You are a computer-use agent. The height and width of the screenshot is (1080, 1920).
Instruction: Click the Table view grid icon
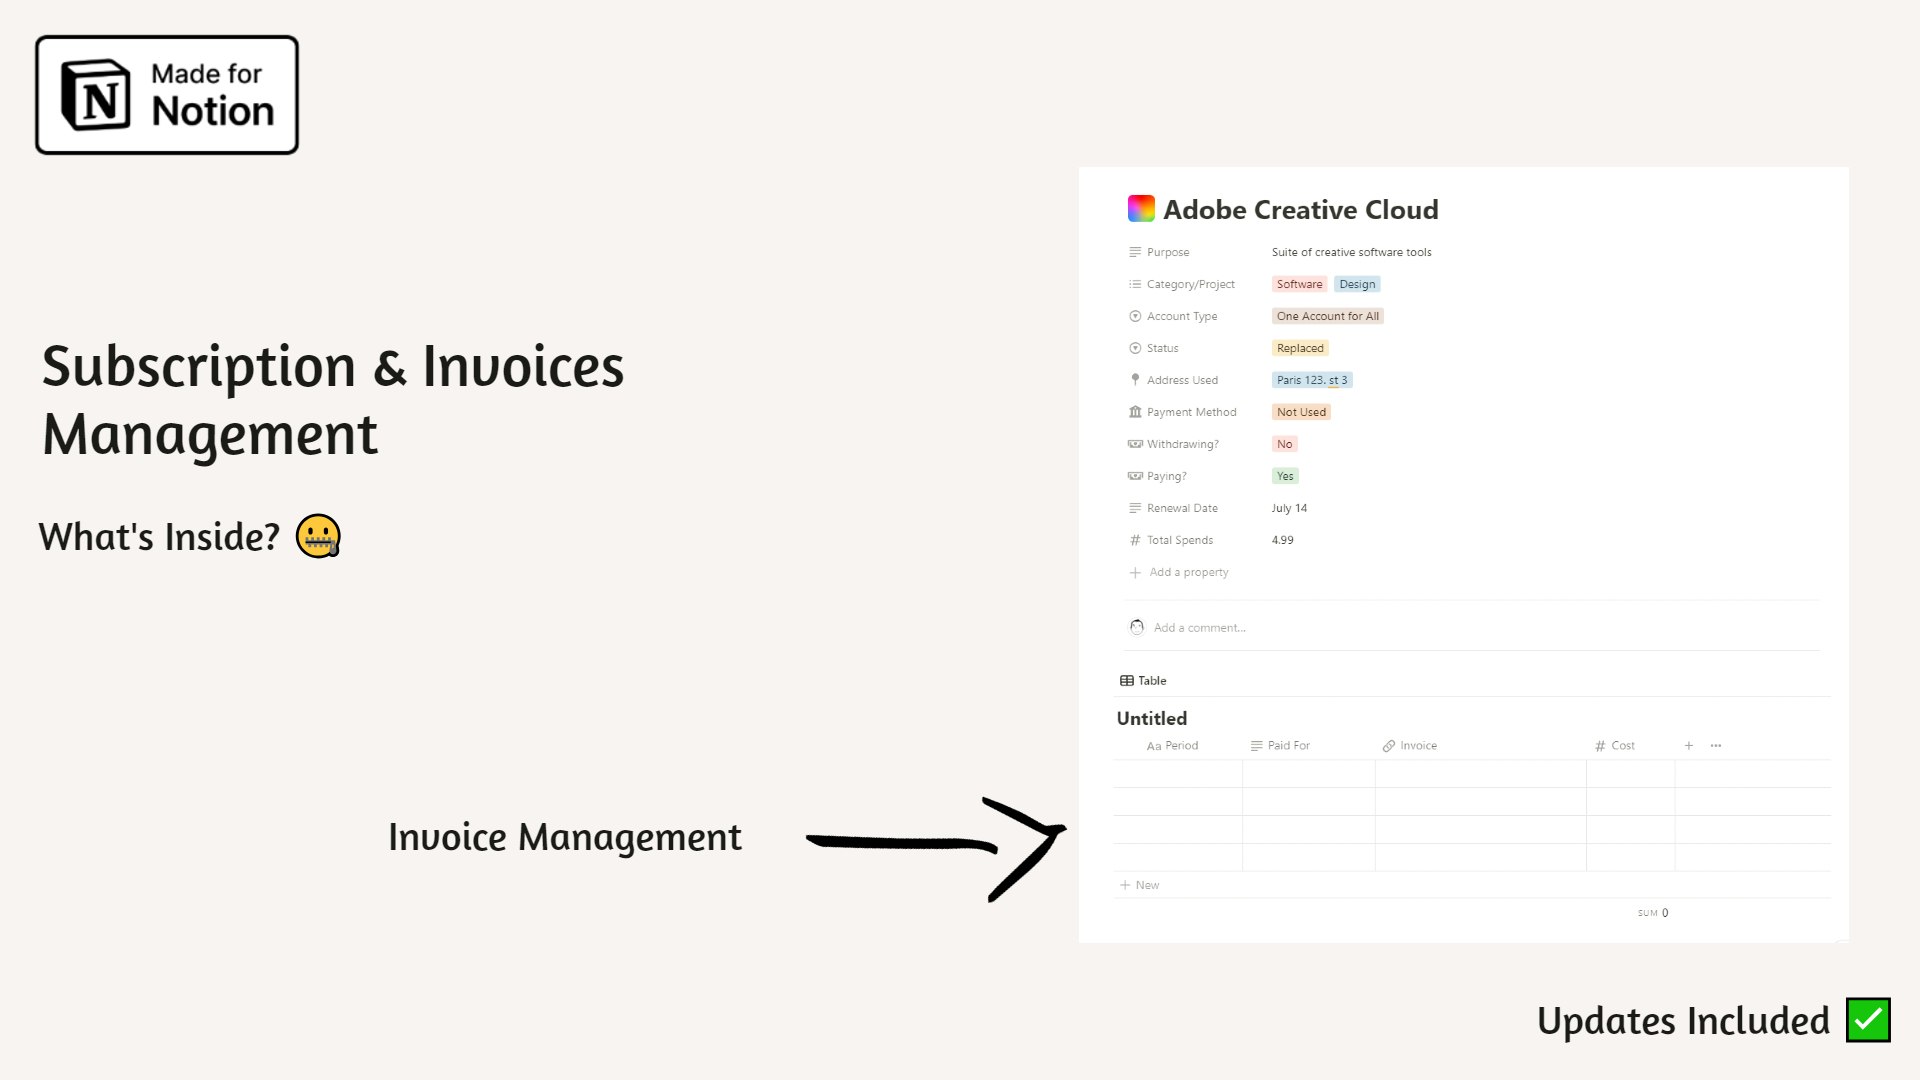click(1127, 681)
